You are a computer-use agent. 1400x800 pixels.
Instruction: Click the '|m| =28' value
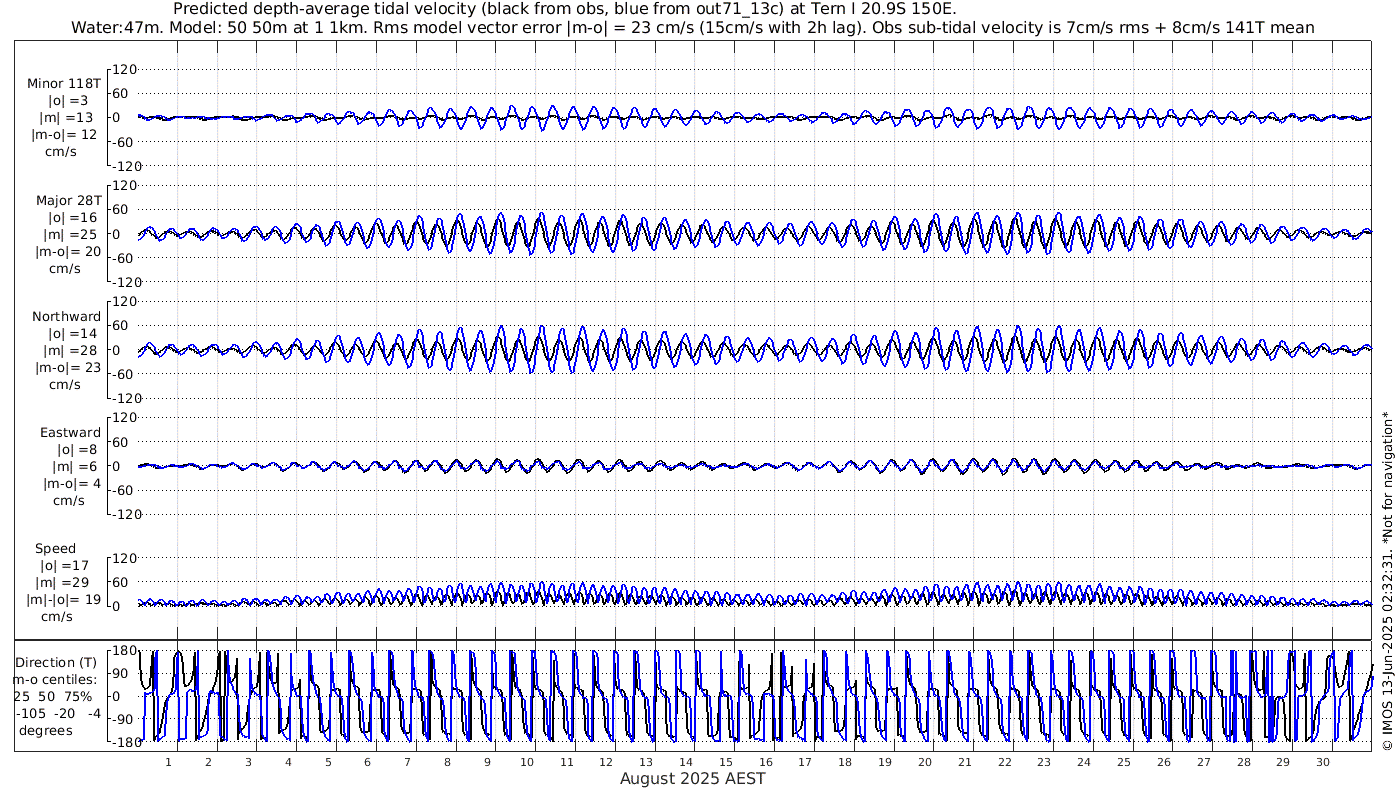[69, 350]
